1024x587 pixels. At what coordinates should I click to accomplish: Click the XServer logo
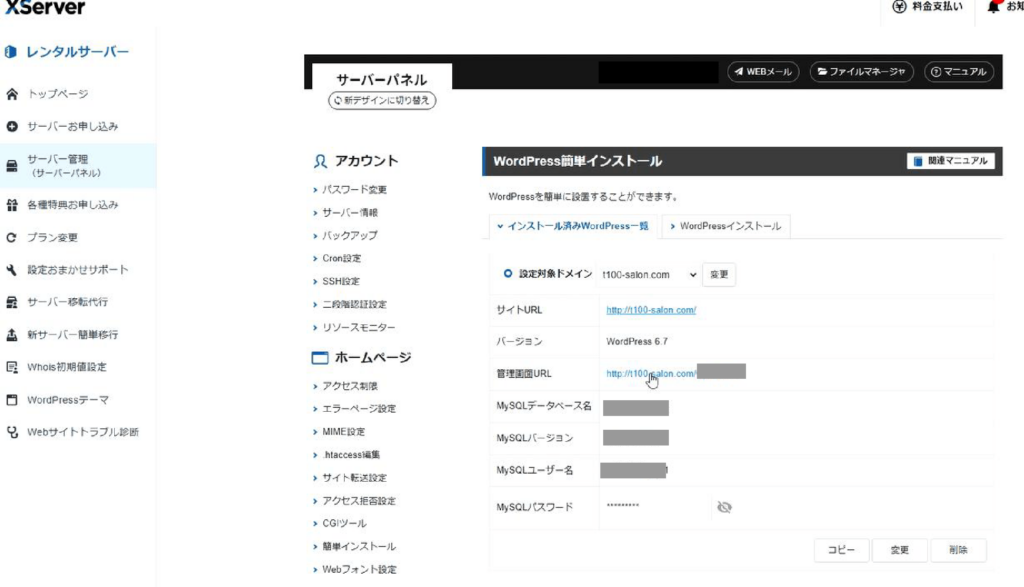point(44,7)
